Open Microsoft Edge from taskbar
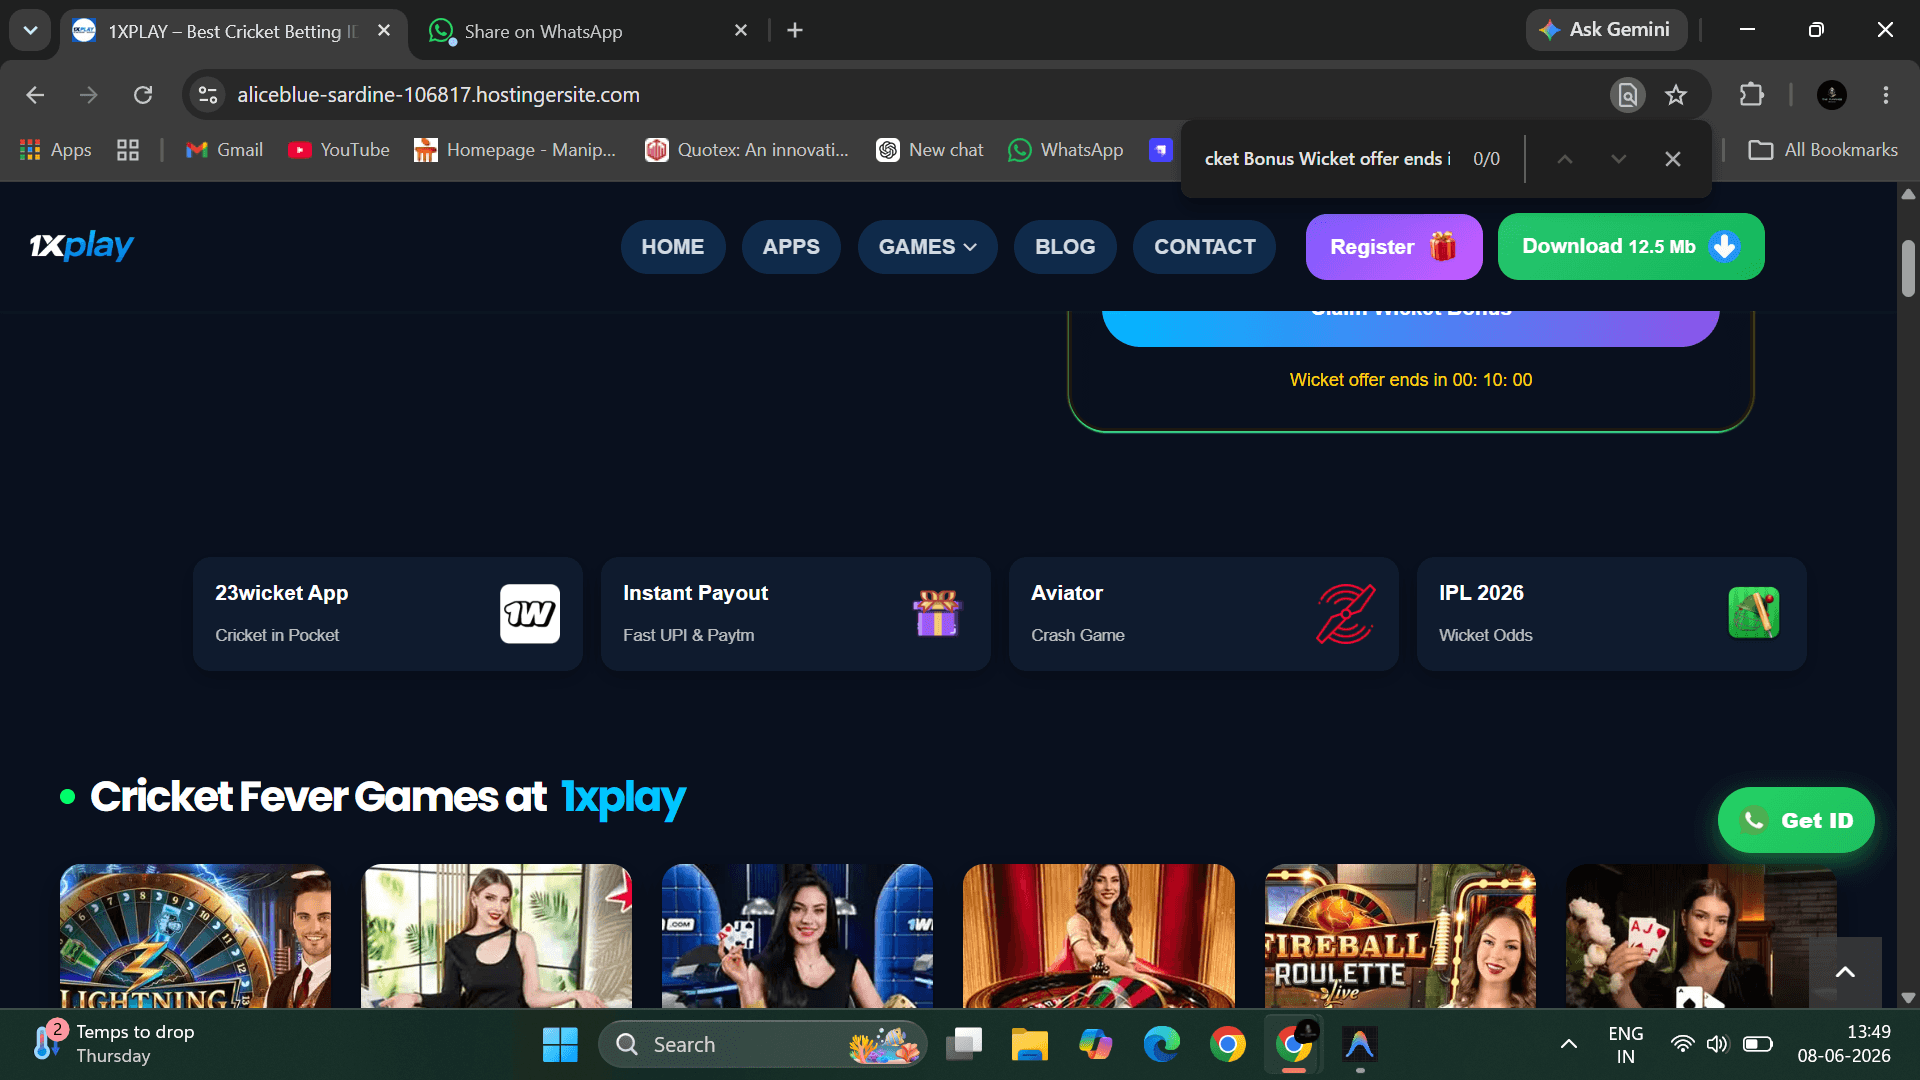Image resolution: width=1920 pixels, height=1080 pixels. point(1161,1044)
